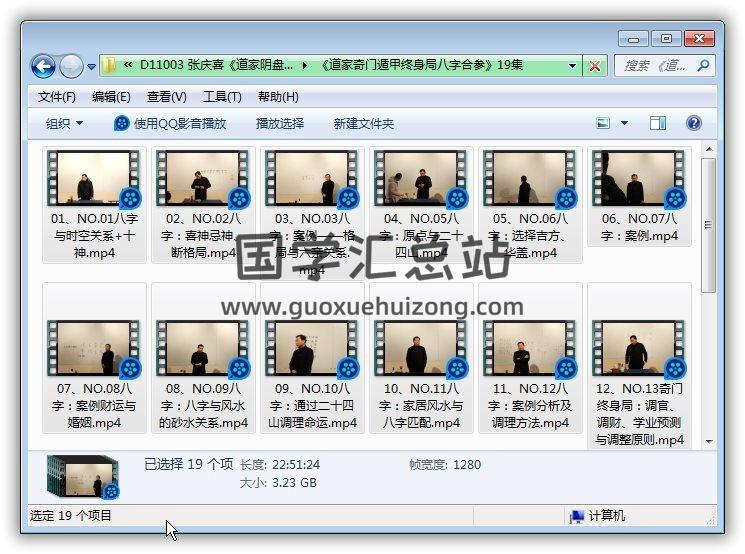Open the Help question mark icon
The image size is (745, 554).
(x=693, y=123)
